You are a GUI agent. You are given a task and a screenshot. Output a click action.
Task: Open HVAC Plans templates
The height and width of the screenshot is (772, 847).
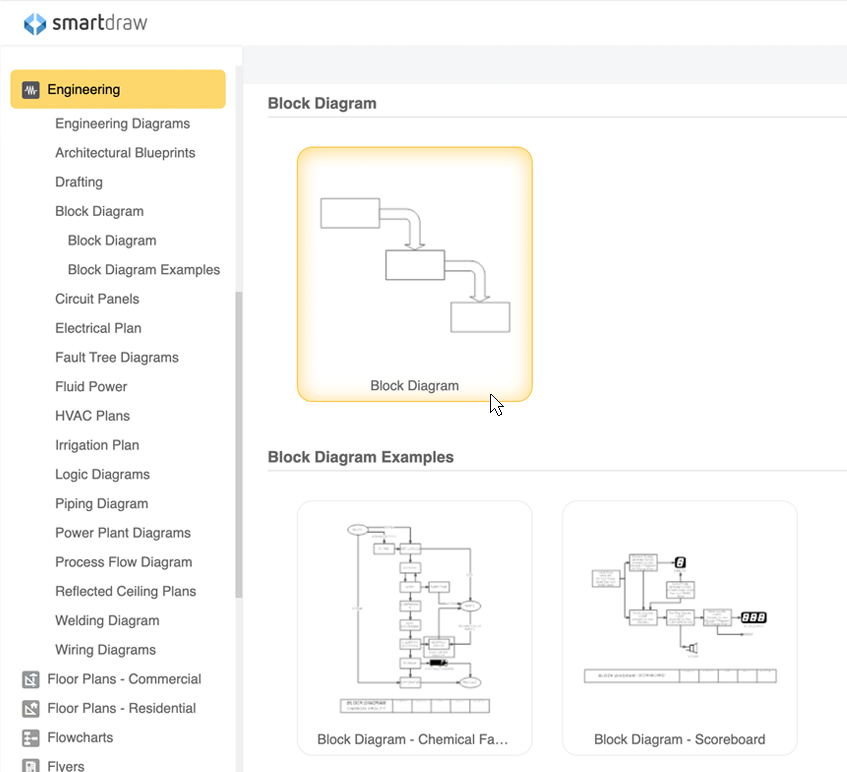point(92,415)
